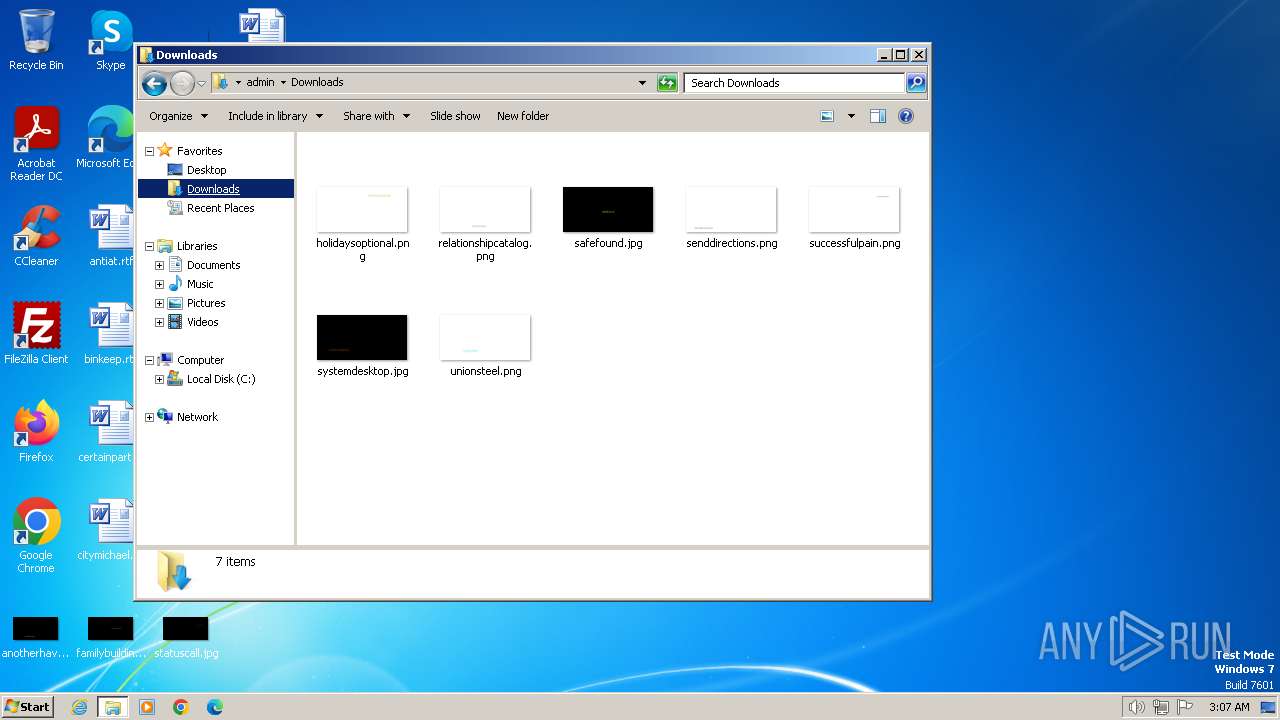The image size is (1280, 720).
Task: Expand the Videos library node
Action: click(x=159, y=322)
